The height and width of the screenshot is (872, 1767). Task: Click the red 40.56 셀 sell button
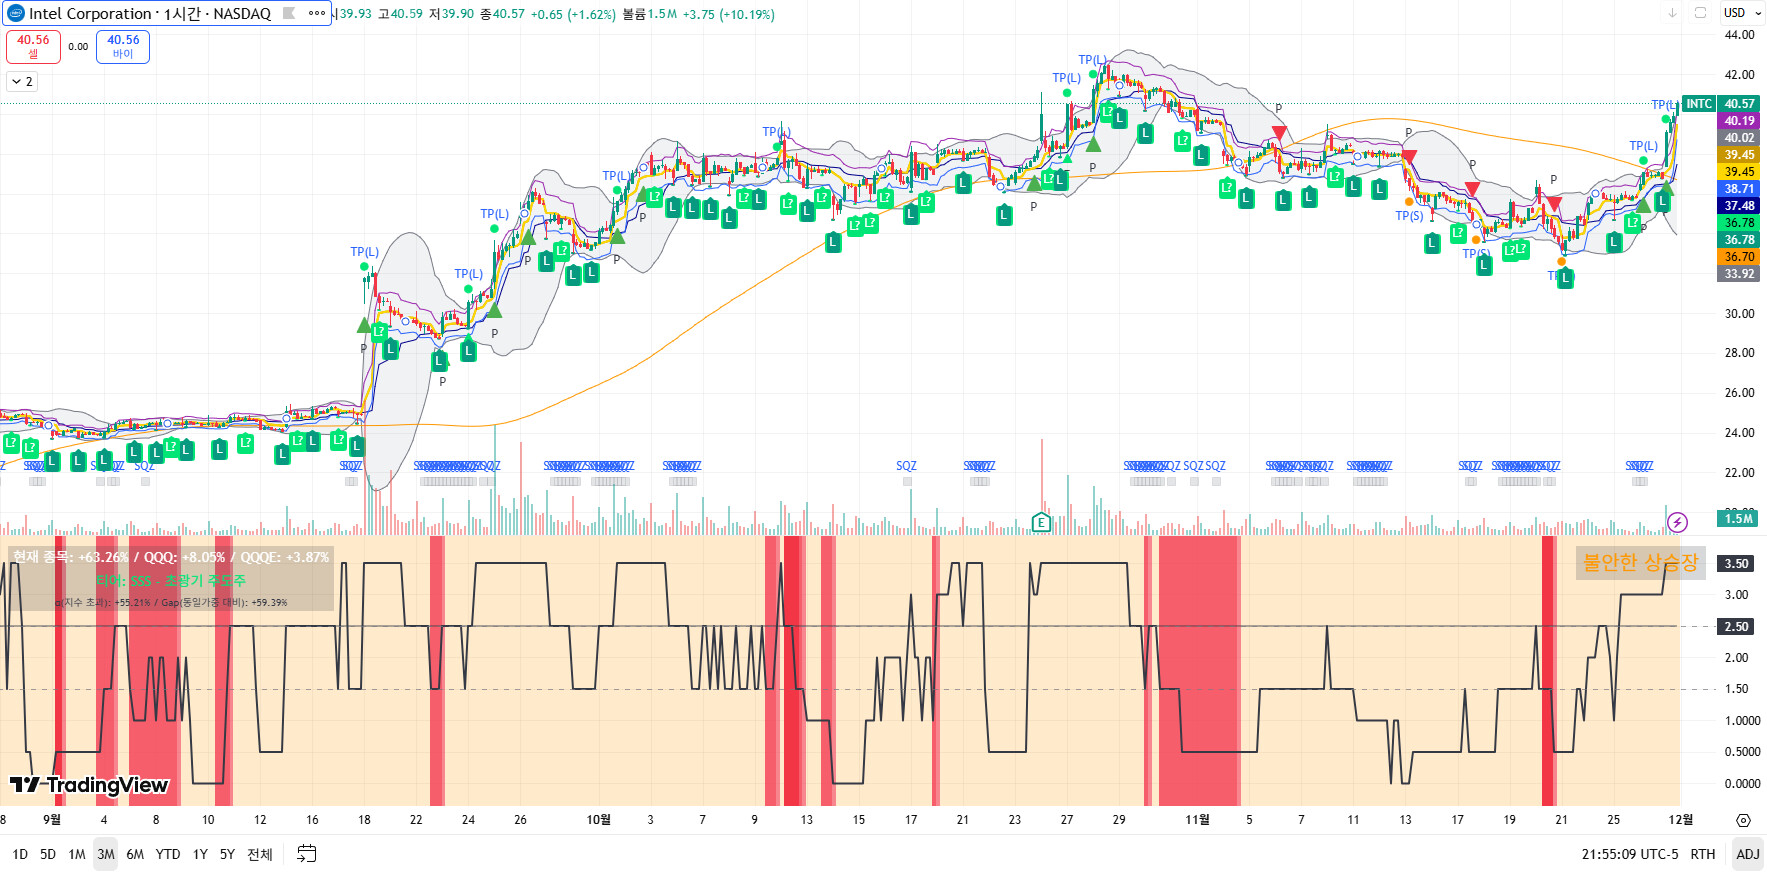coord(33,47)
